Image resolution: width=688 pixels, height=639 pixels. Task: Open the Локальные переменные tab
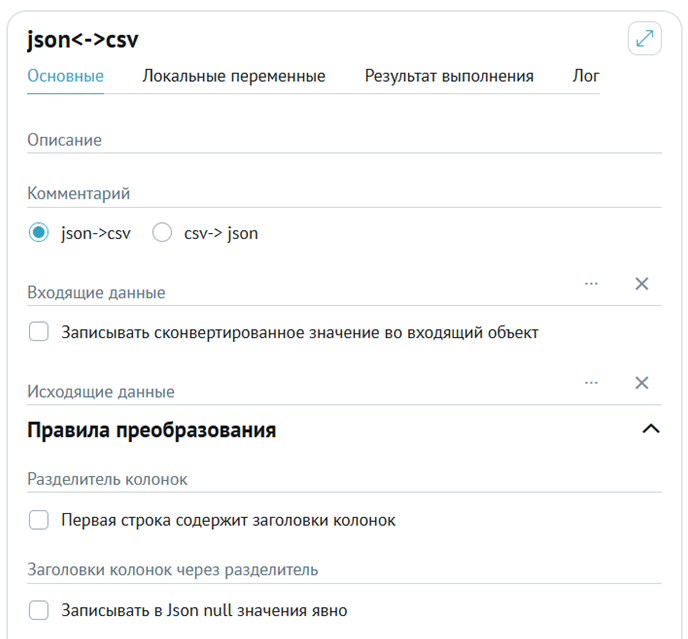coord(234,76)
